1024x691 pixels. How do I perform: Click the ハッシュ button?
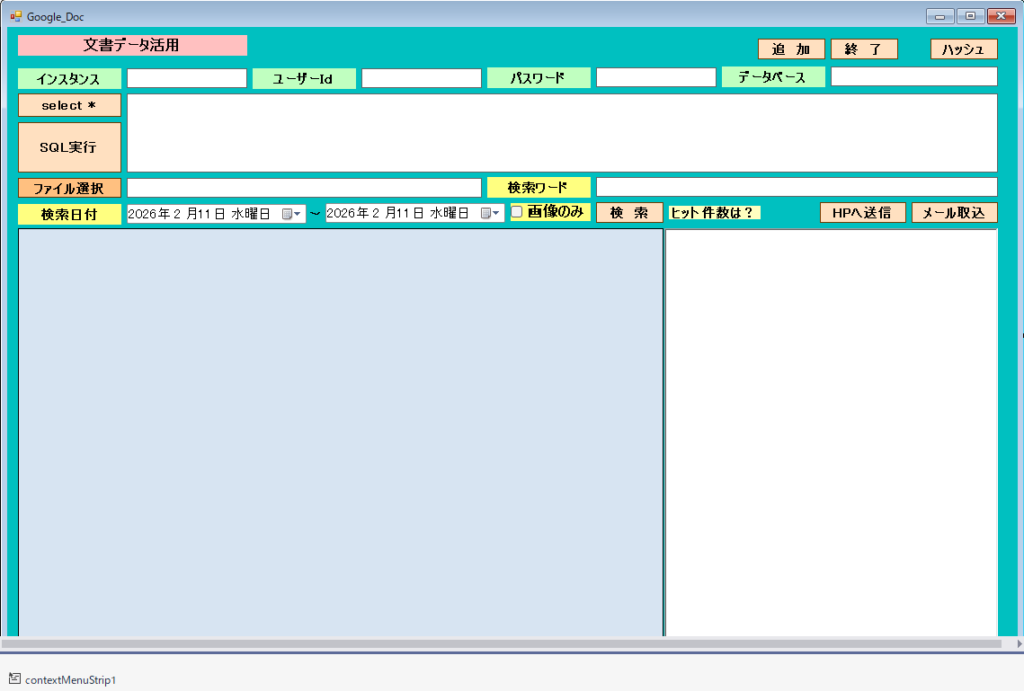[963, 50]
